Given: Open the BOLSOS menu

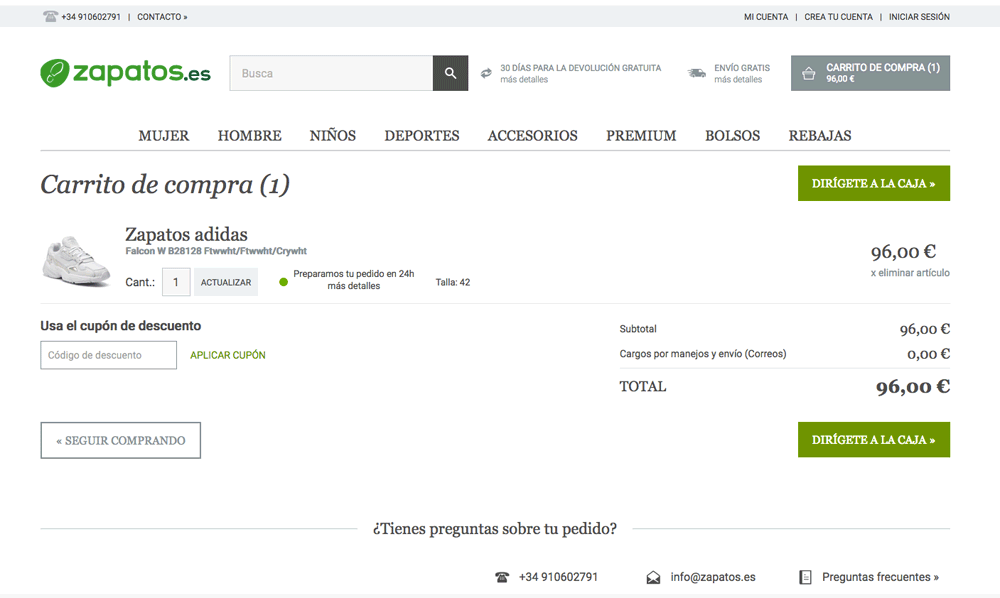Looking at the screenshot, I should click(732, 136).
